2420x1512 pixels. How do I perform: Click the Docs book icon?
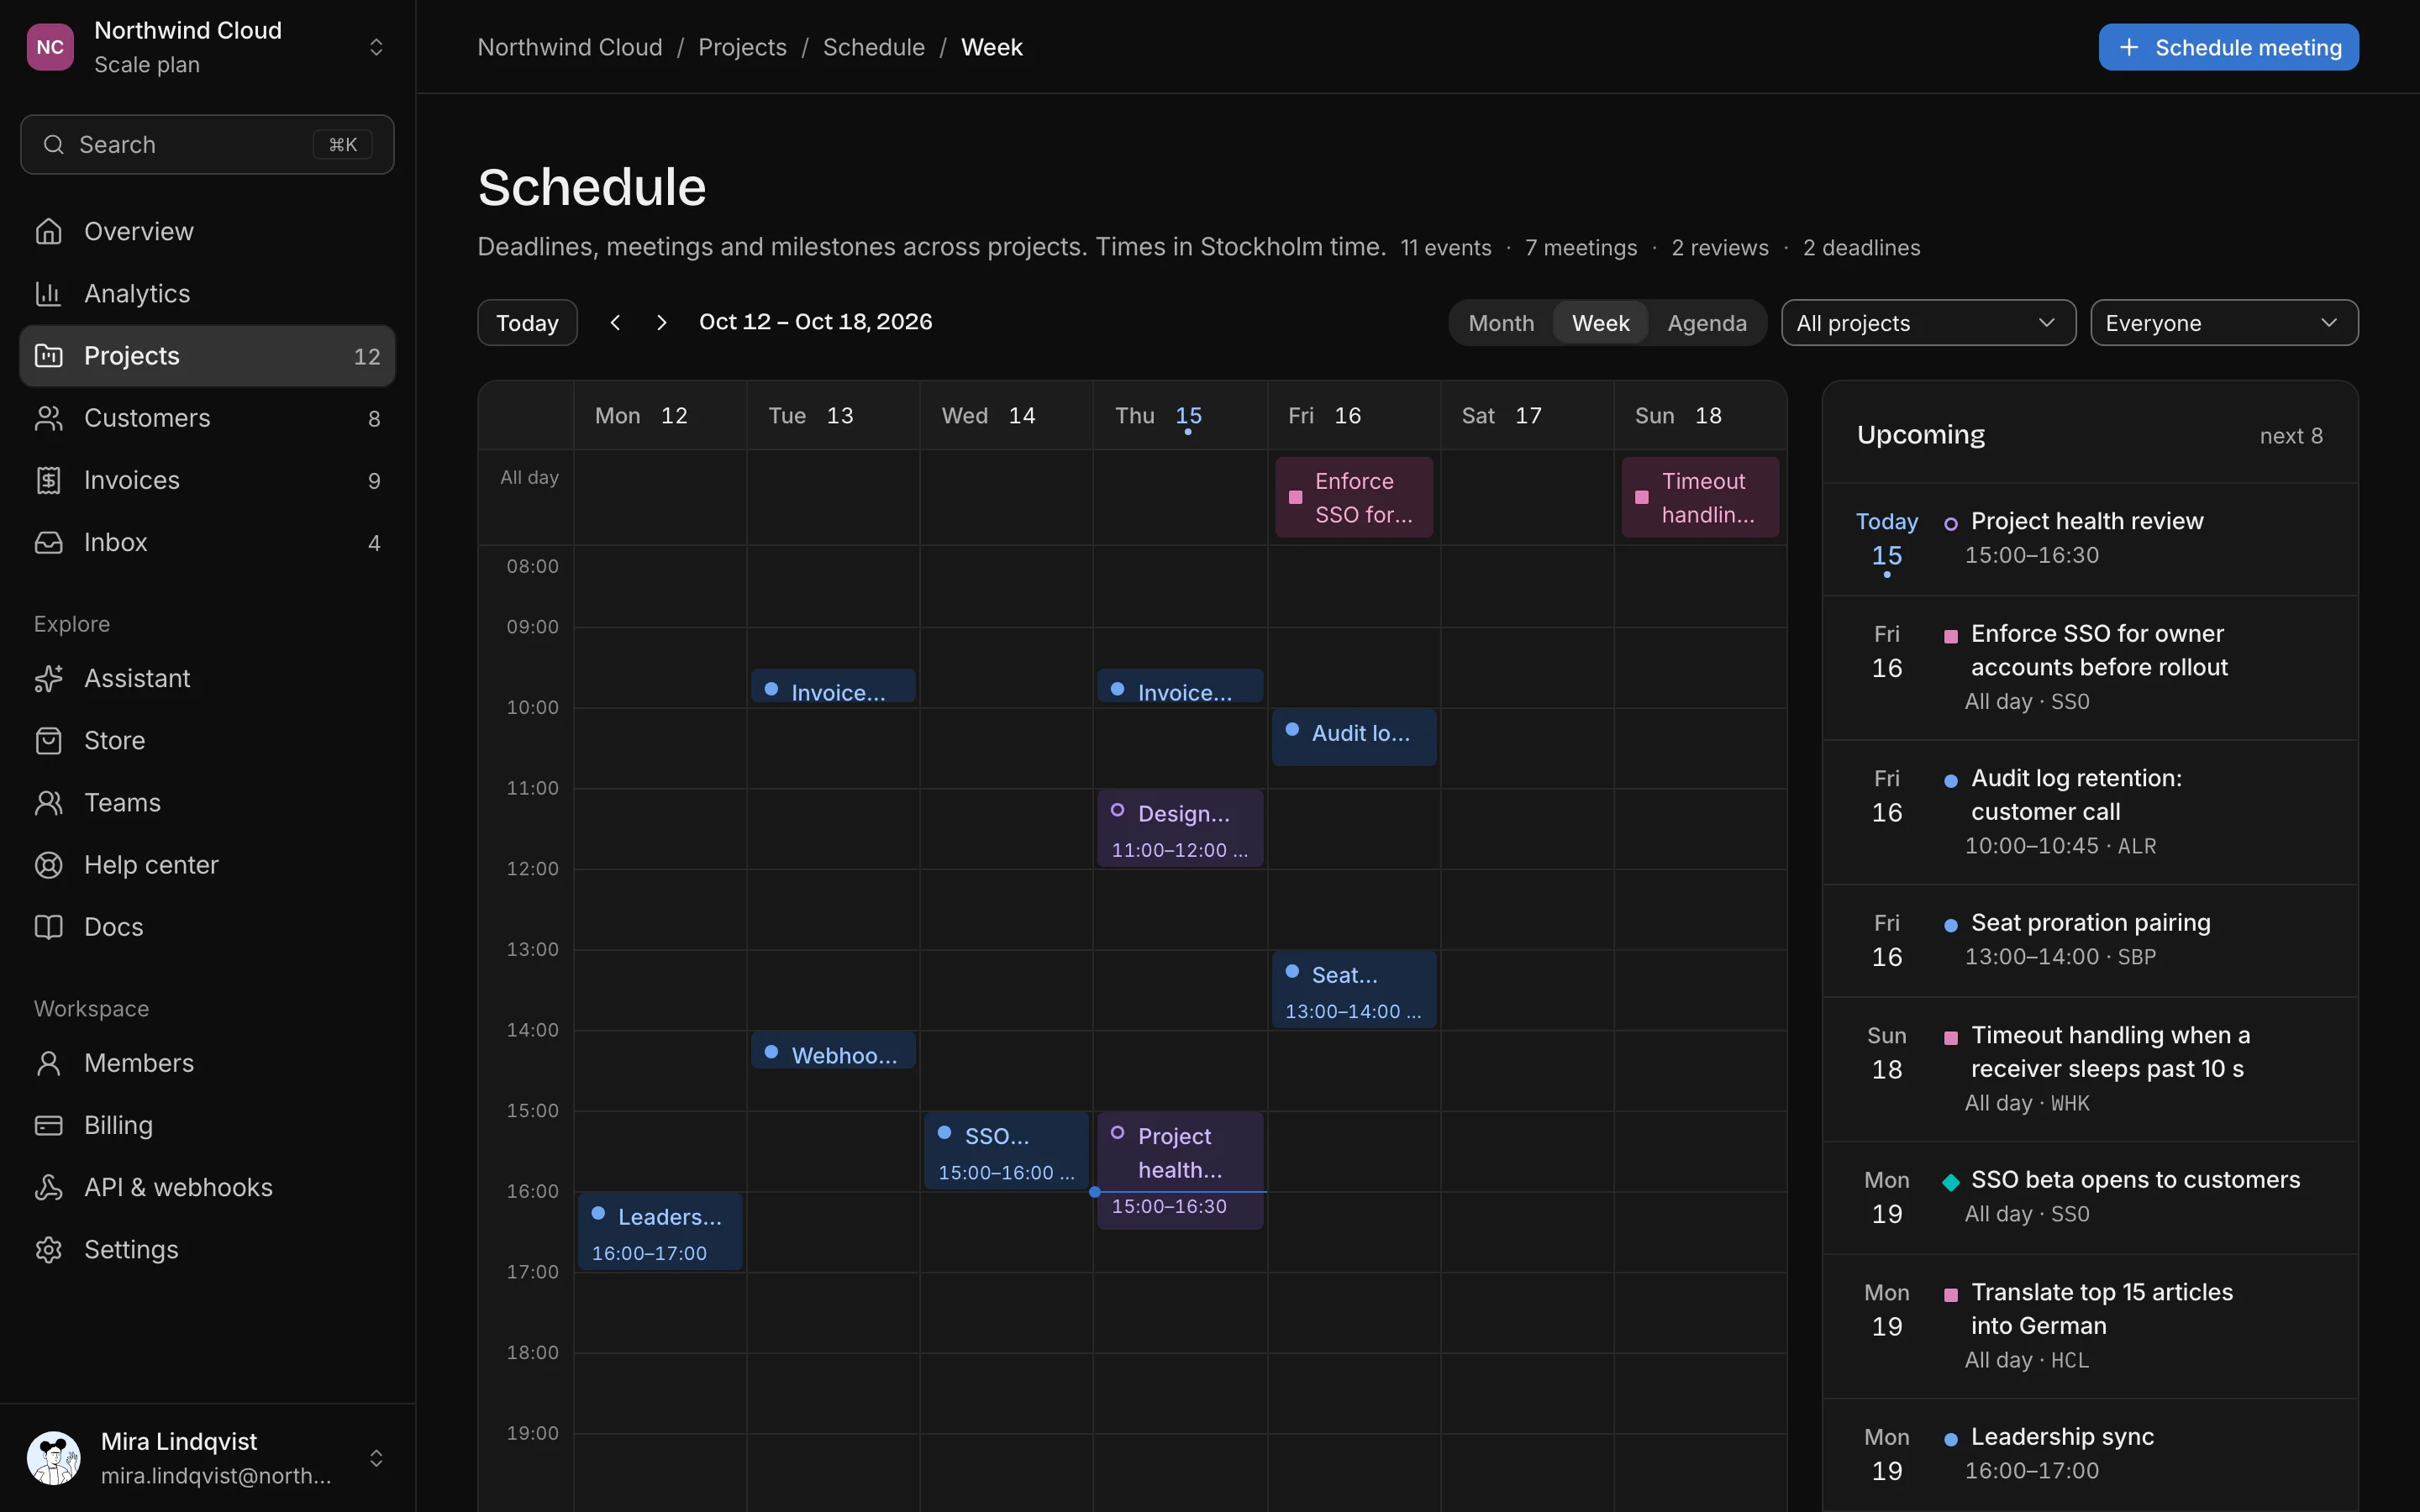point(48,926)
